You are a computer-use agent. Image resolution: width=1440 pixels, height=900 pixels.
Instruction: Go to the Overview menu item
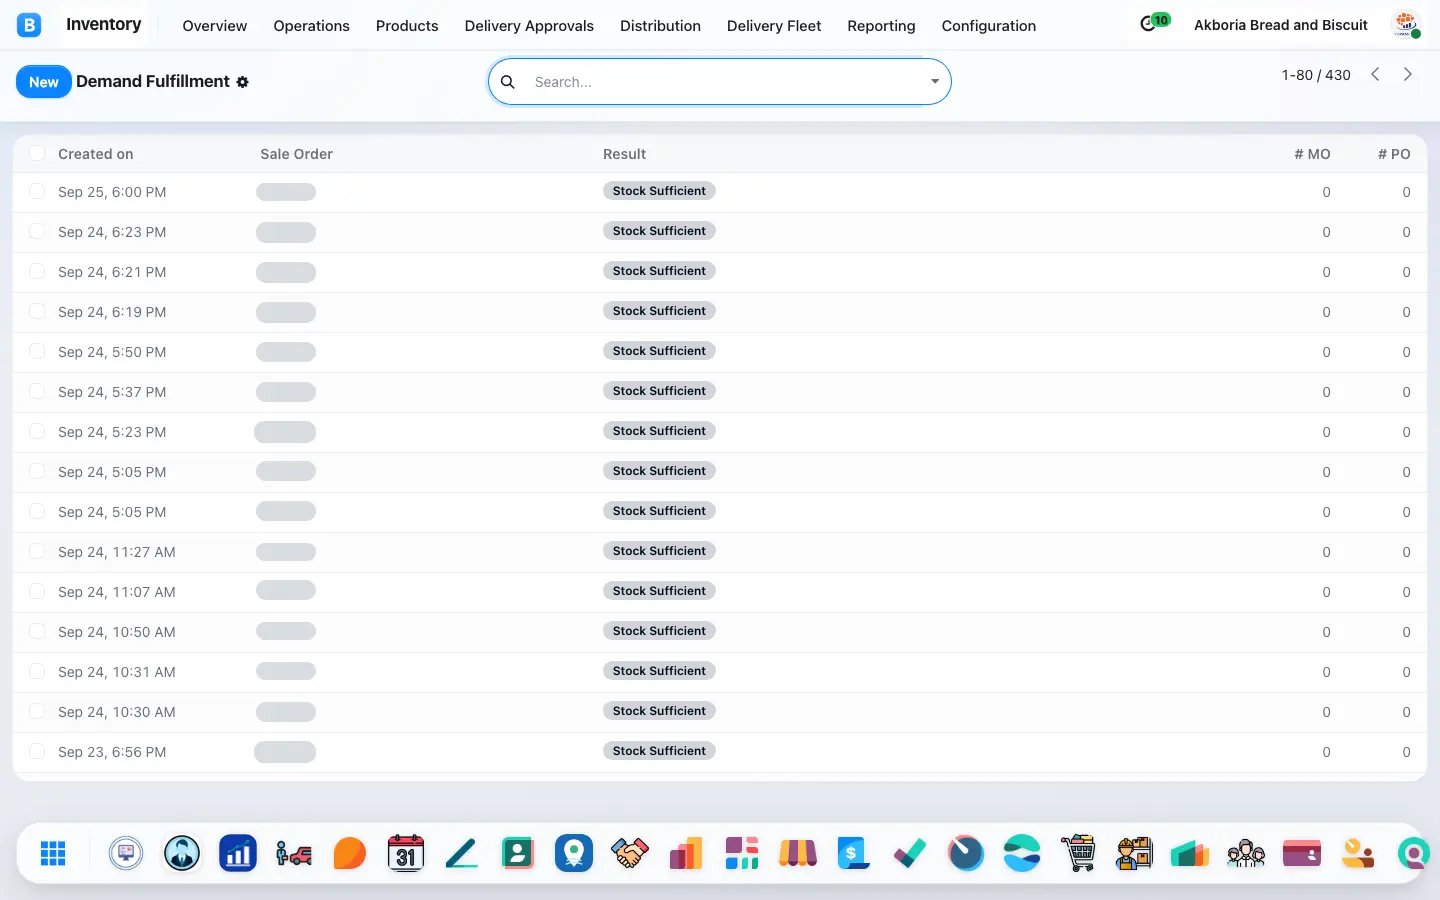(x=214, y=26)
